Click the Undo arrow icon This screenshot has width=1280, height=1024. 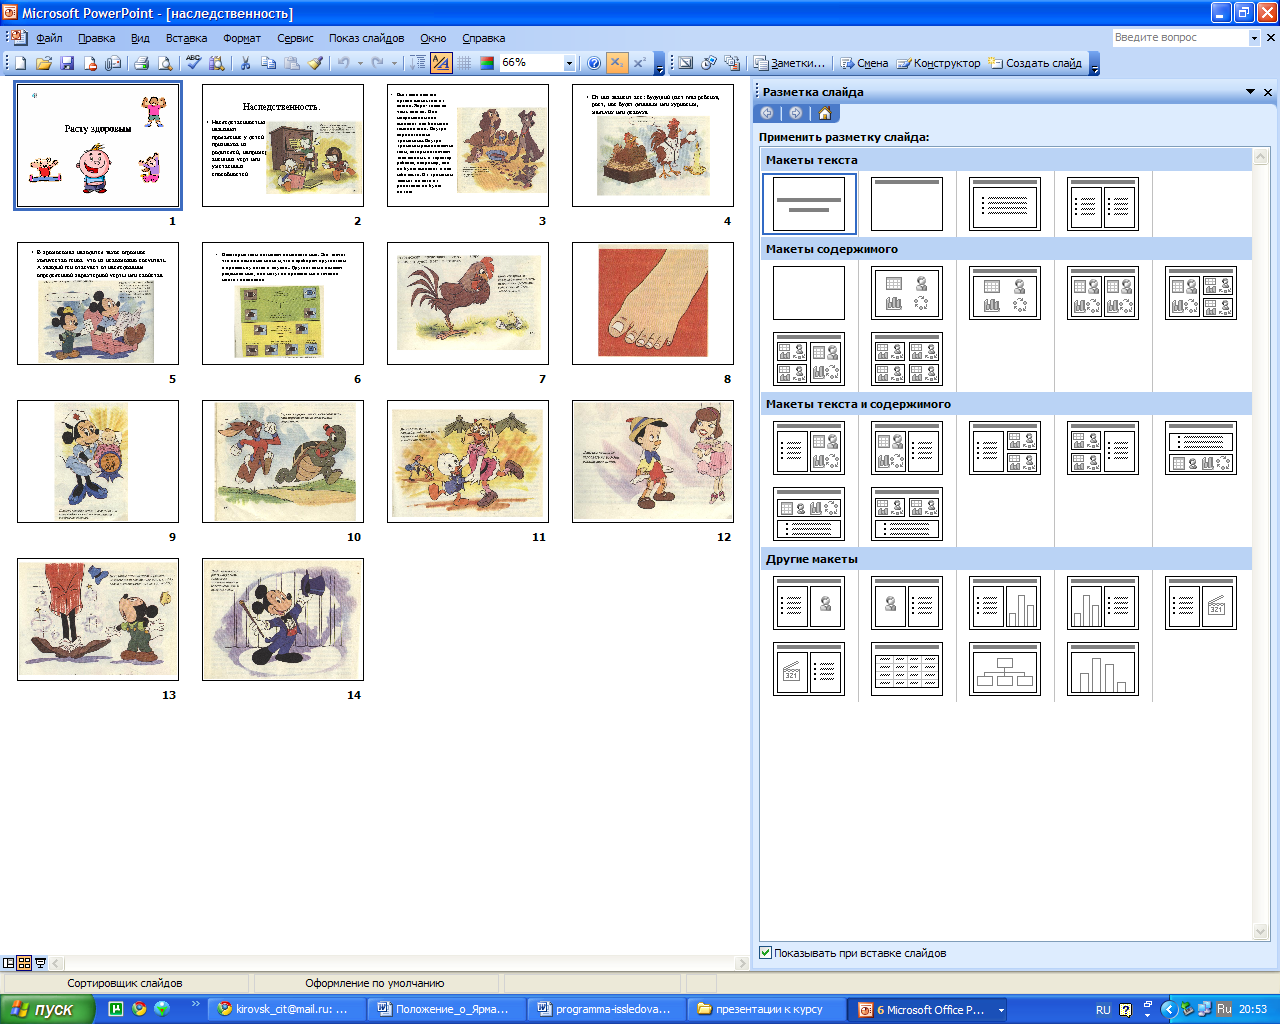(x=343, y=63)
